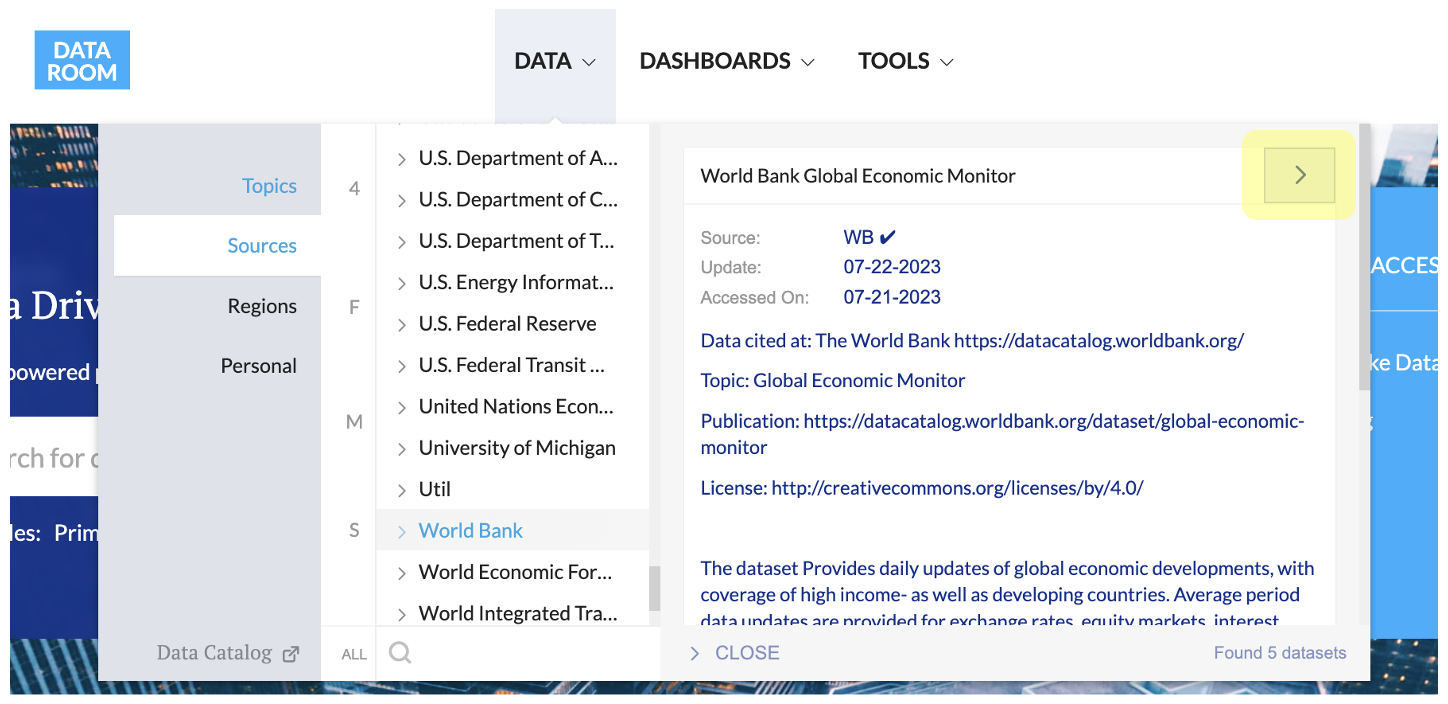Click the 'Found 5 datasets' status text
The width and height of the screenshot is (1448, 704).
pos(1280,653)
